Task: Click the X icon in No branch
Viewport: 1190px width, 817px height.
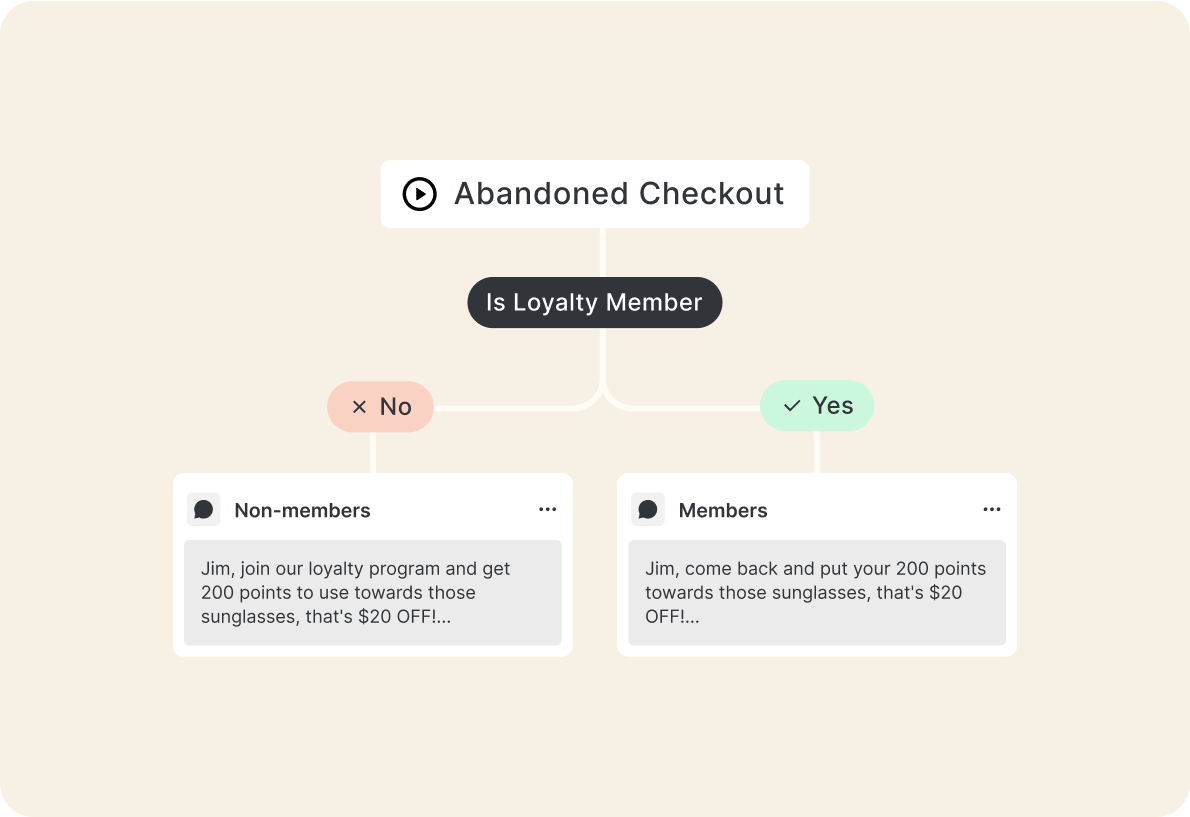Action: [x=360, y=407]
